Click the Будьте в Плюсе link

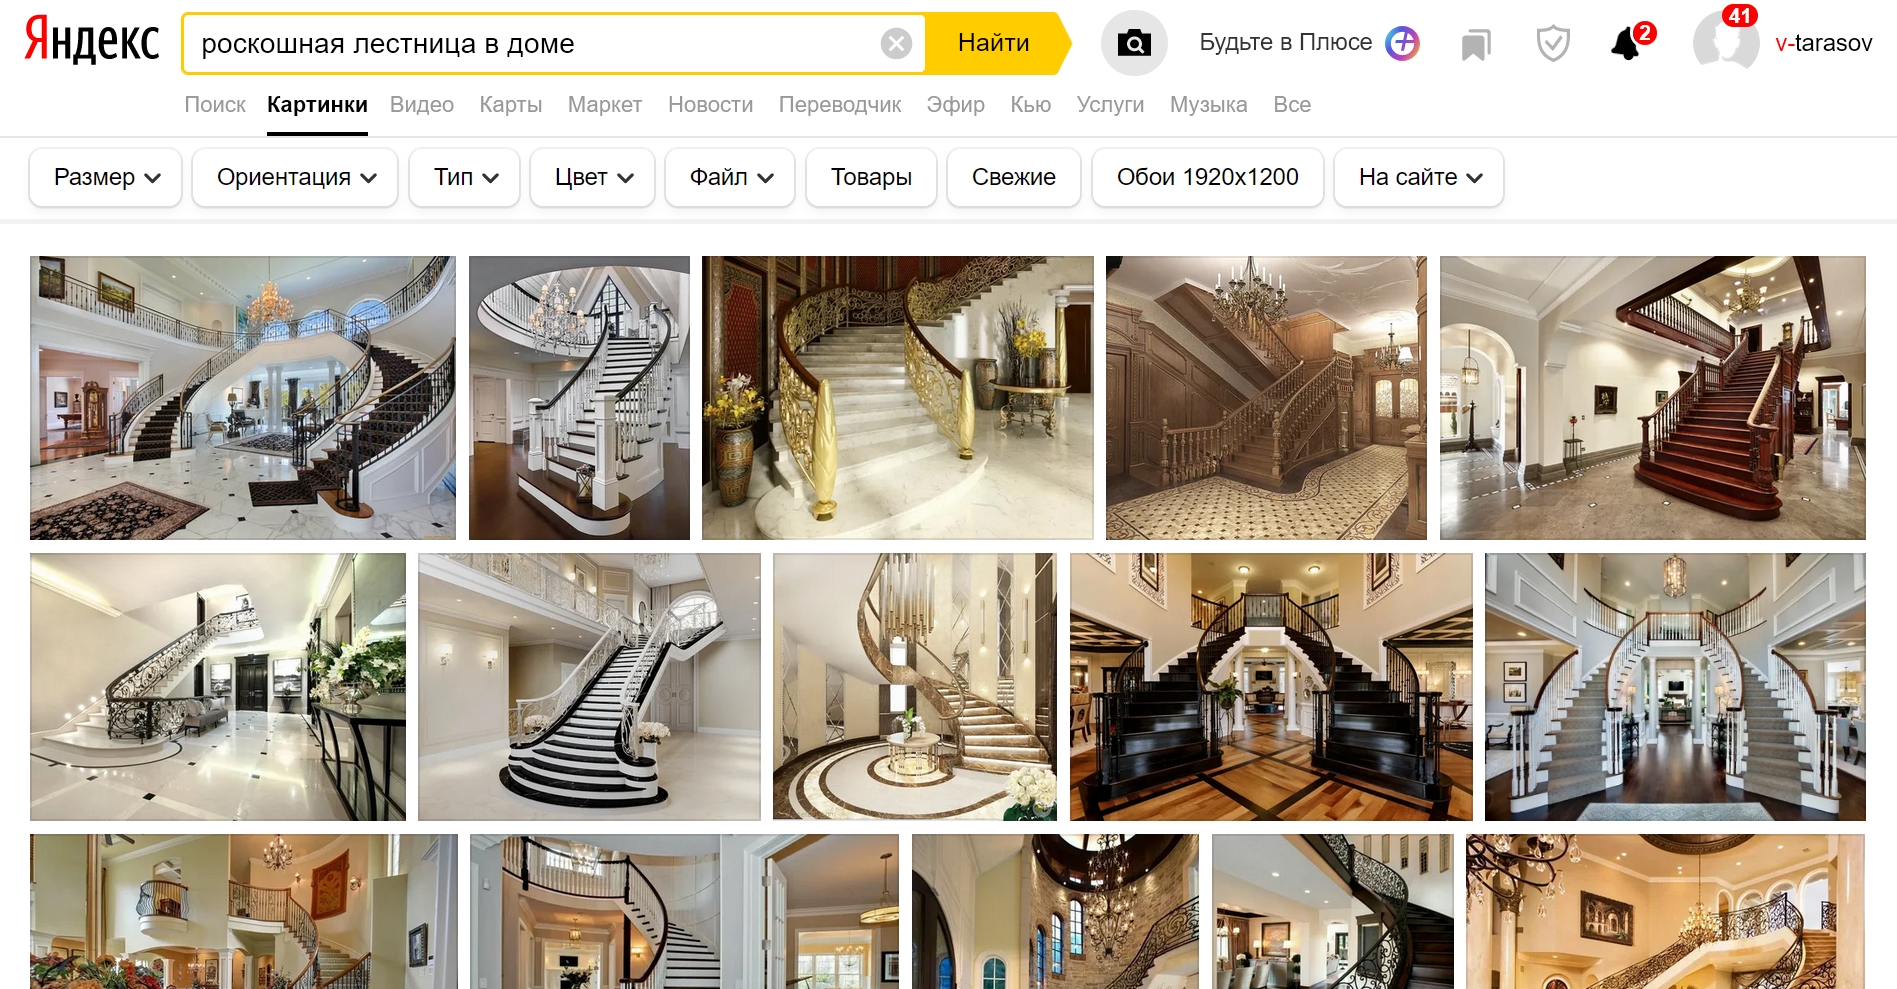tap(1285, 43)
